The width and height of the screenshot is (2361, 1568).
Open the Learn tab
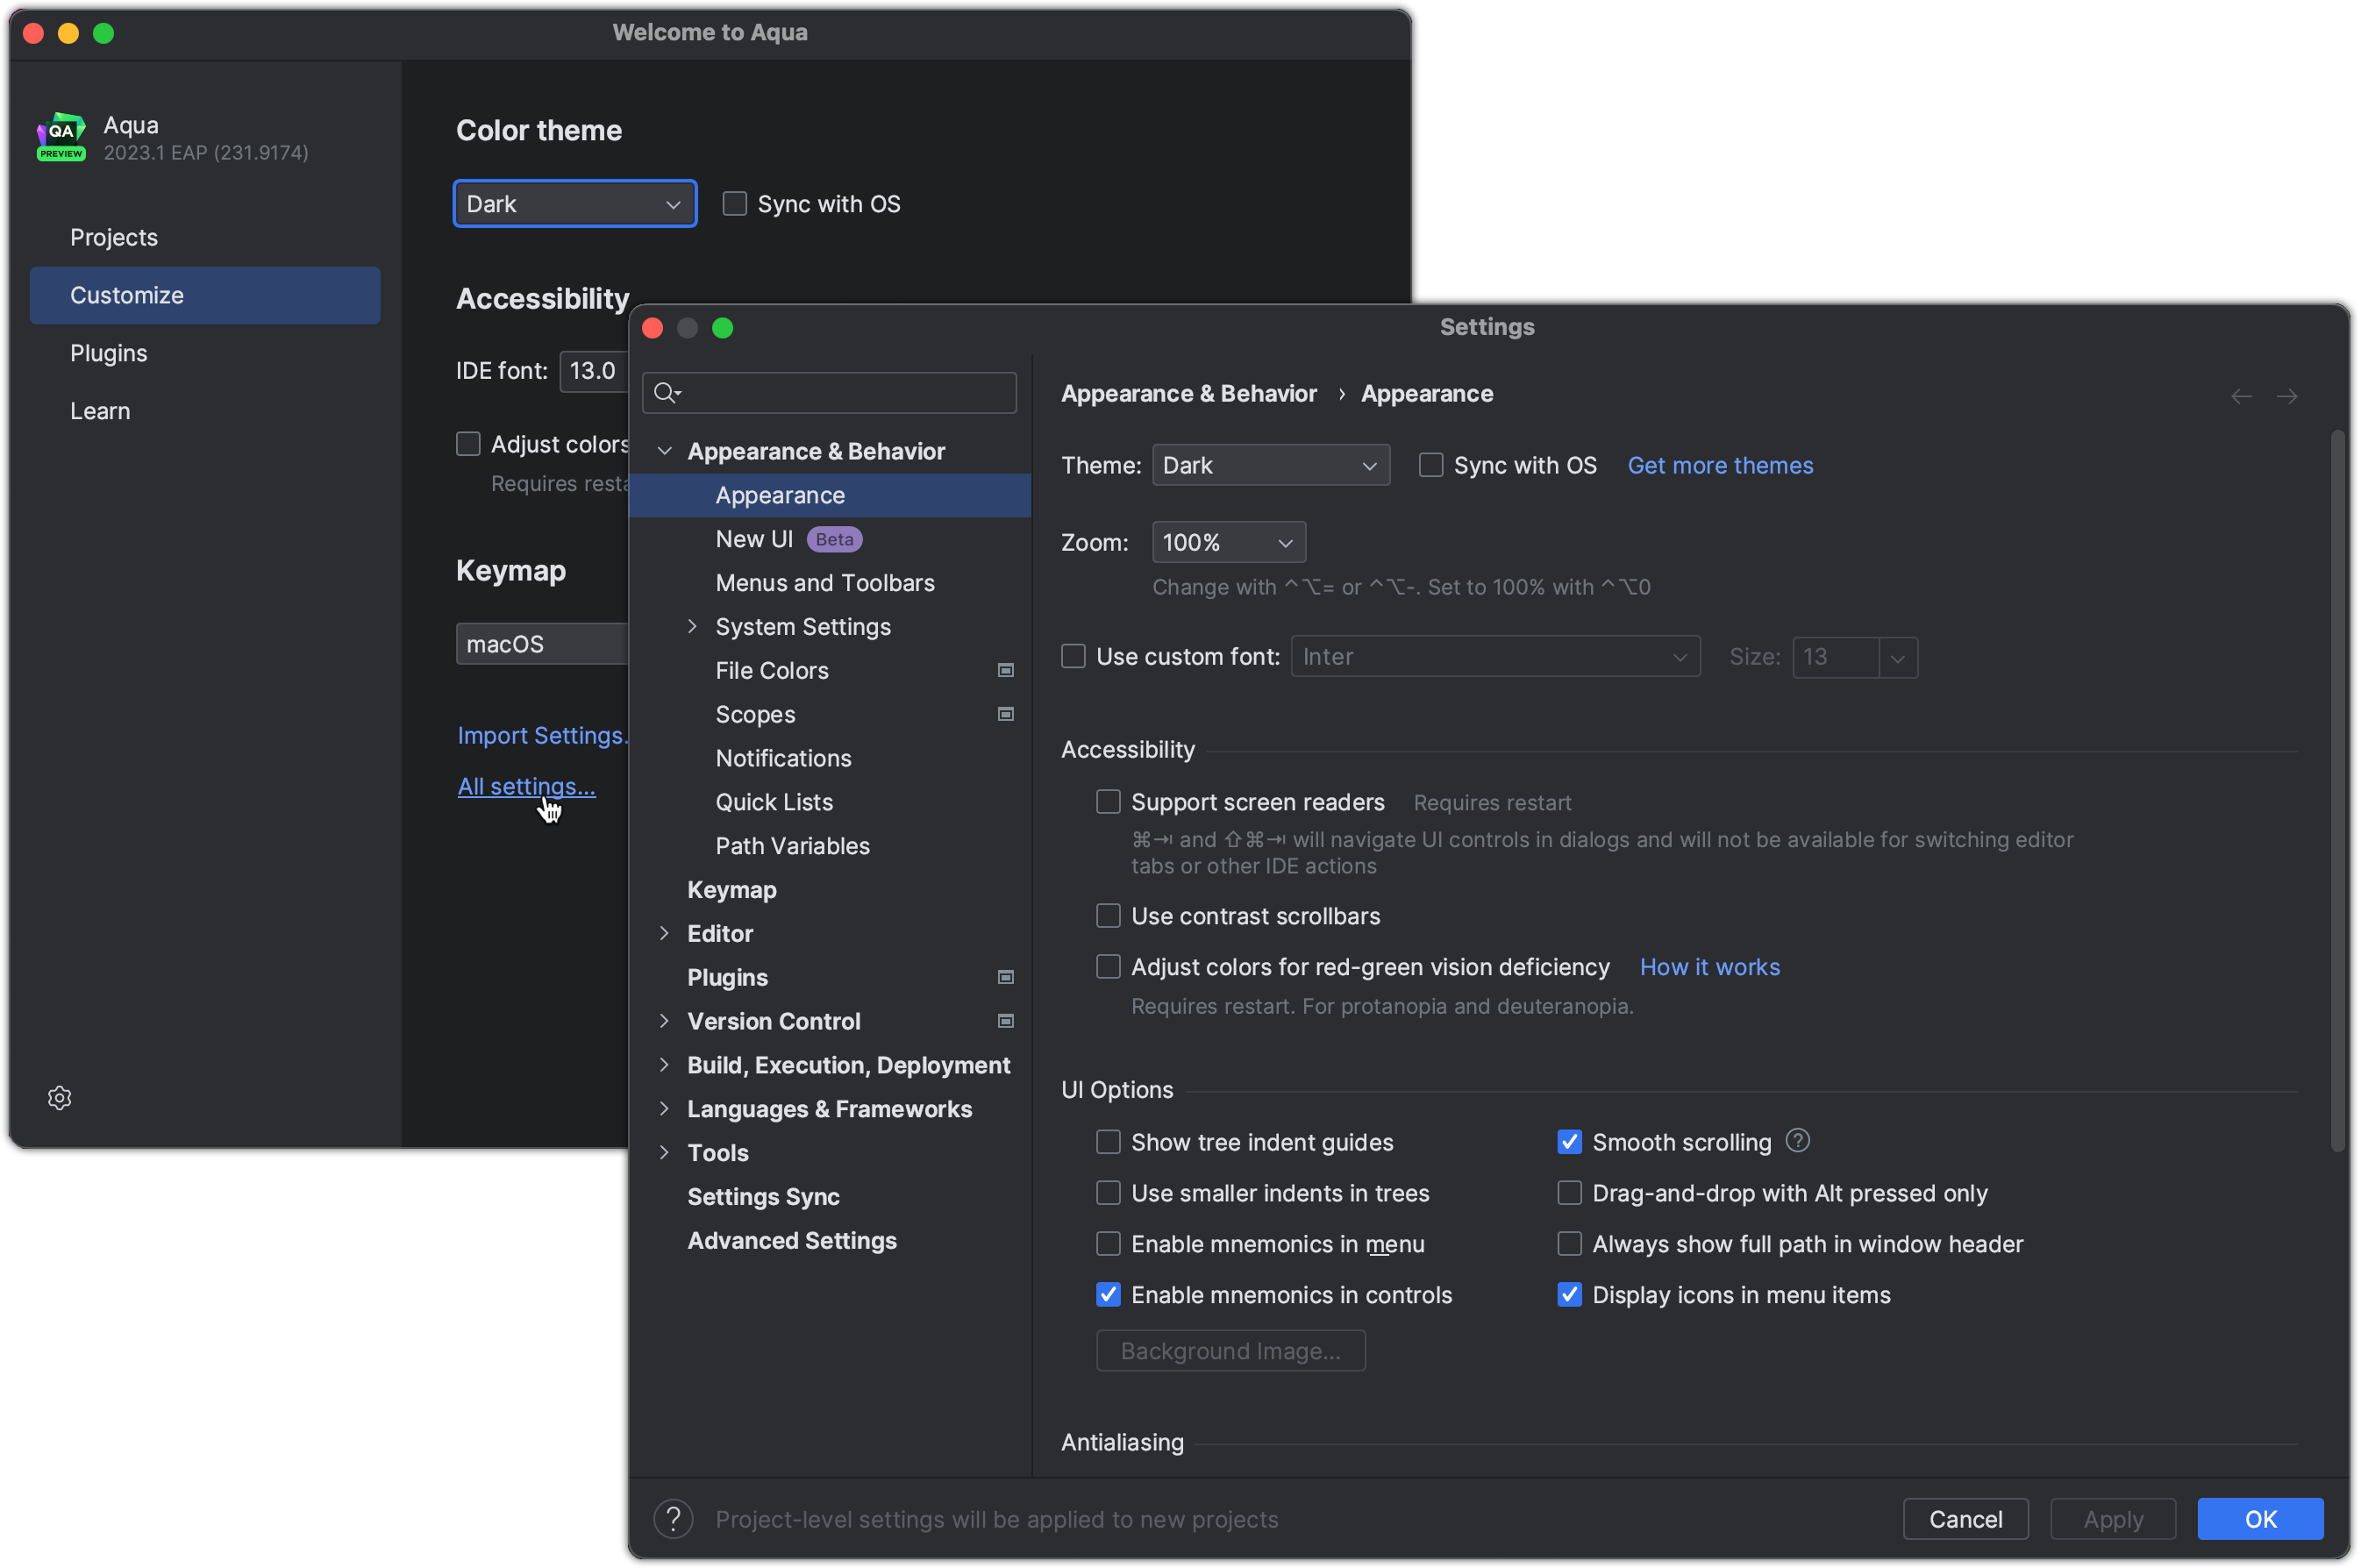coord(205,411)
